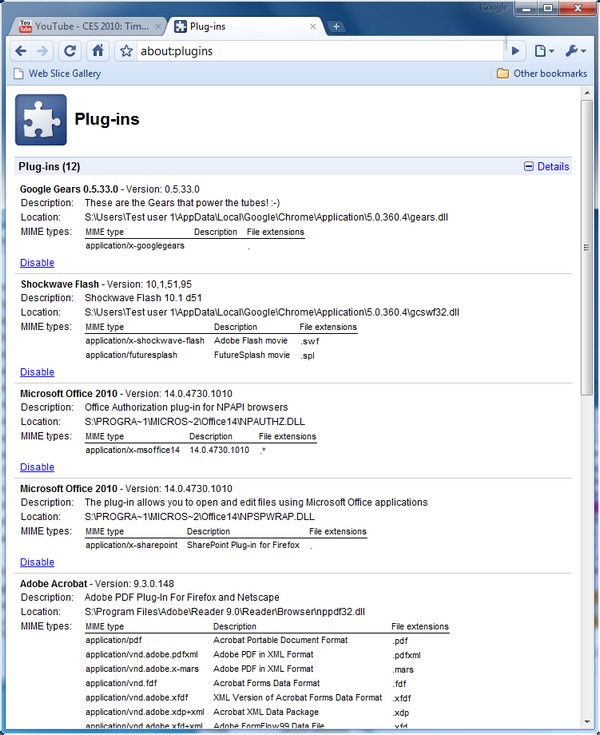This screenshot has width=600, height=735.
Task: Disable the Google Gears plug-in
Action: pos(37,263)
